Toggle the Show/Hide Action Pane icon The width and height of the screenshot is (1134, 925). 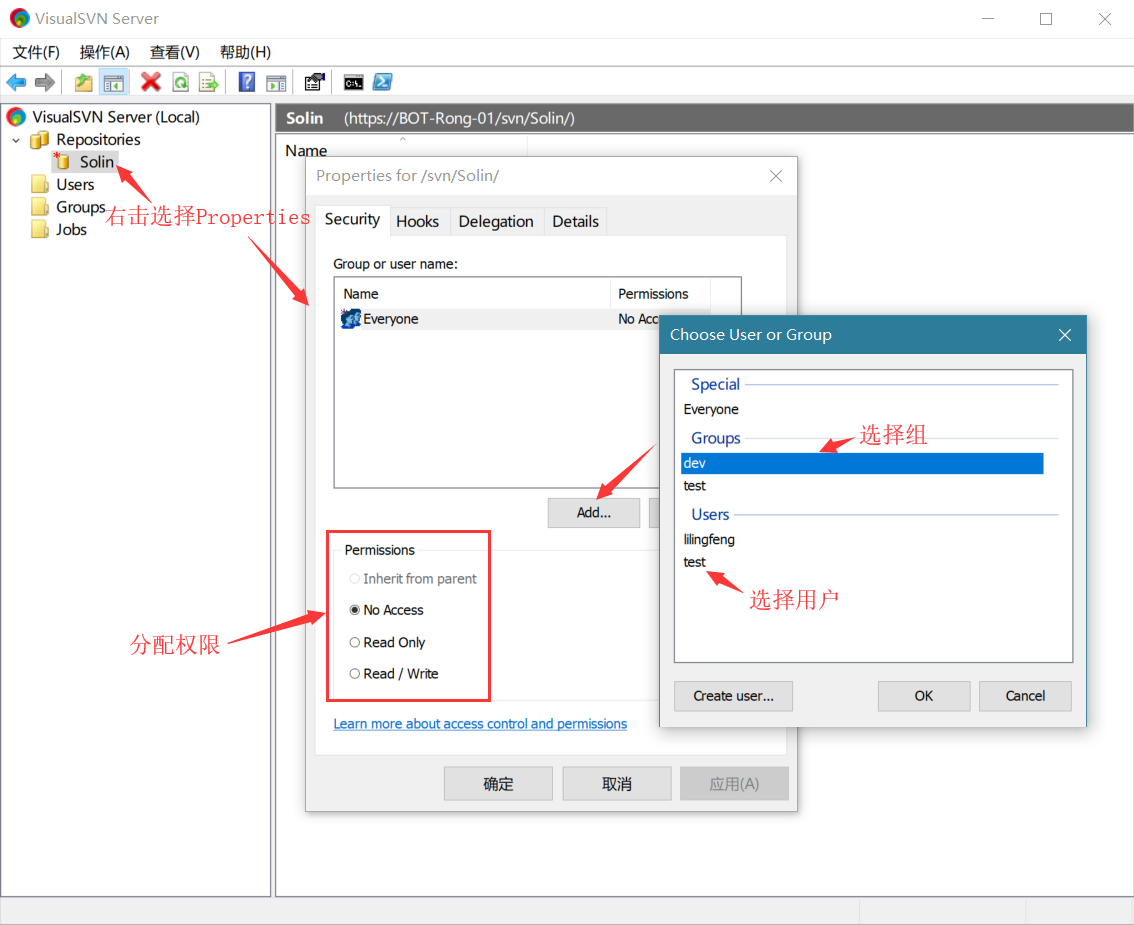(x=276, y=83)
